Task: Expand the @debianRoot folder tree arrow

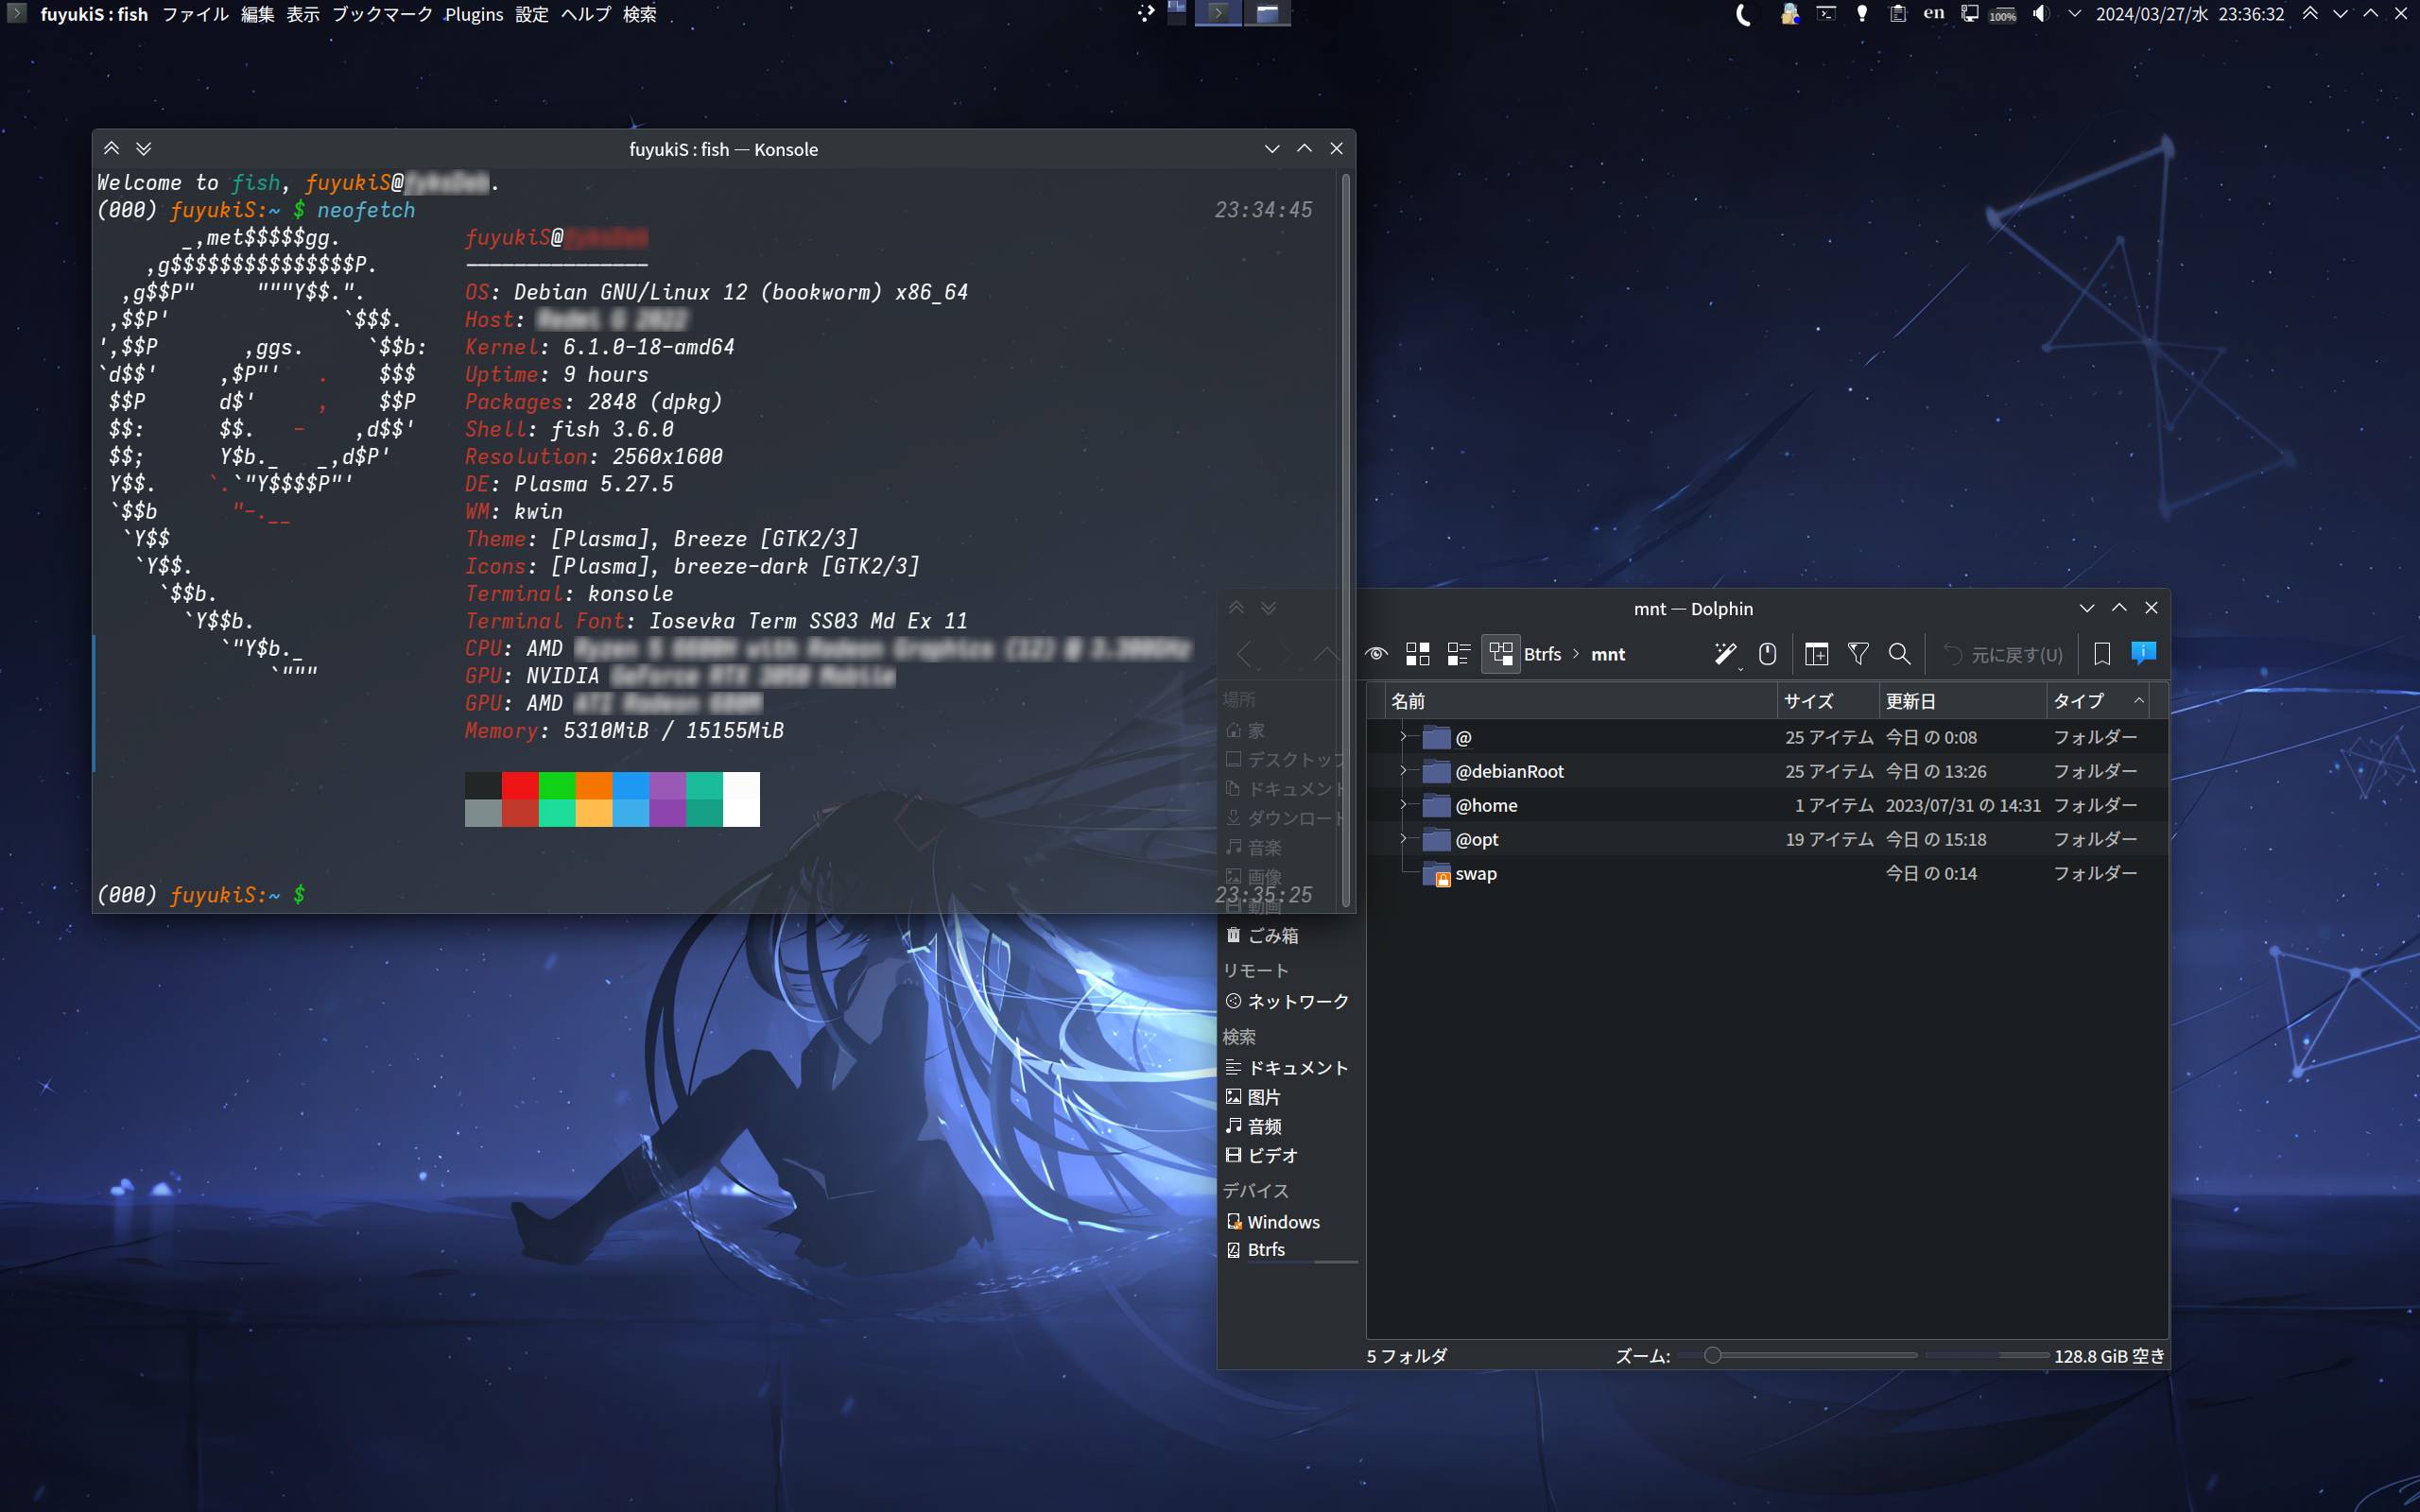Action: (1402, 771)
